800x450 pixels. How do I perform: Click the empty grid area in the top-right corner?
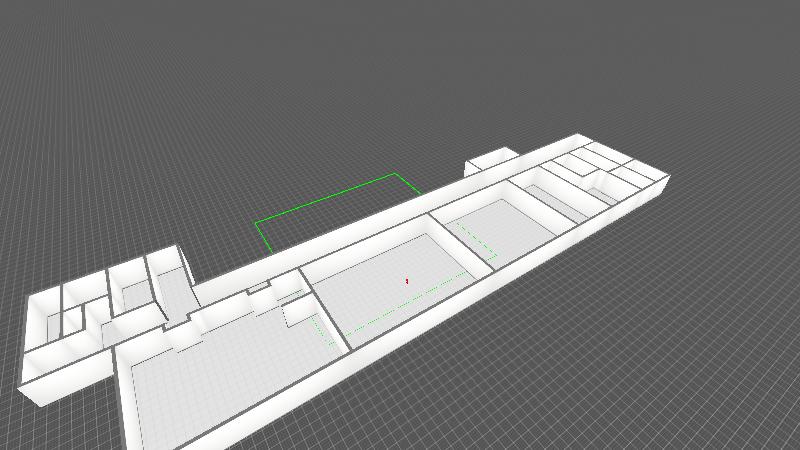coord(720,50)
